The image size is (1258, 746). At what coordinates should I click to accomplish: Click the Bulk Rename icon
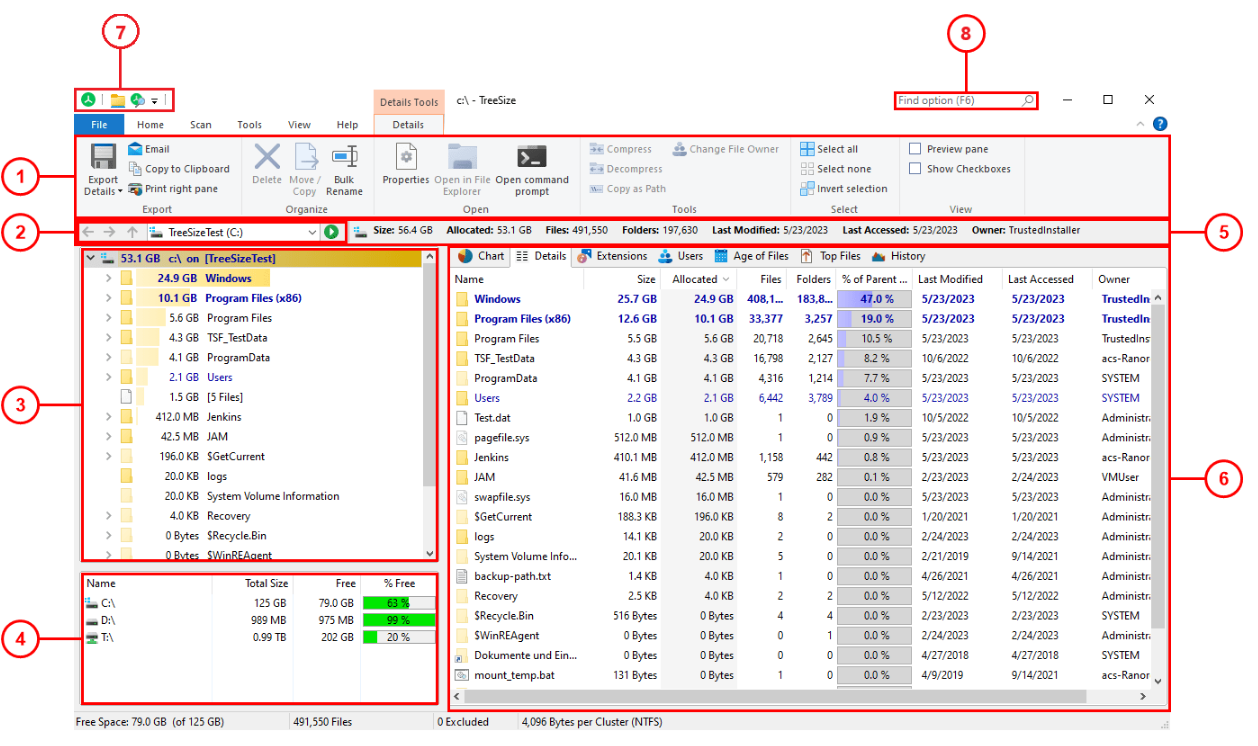pos(345,156)
